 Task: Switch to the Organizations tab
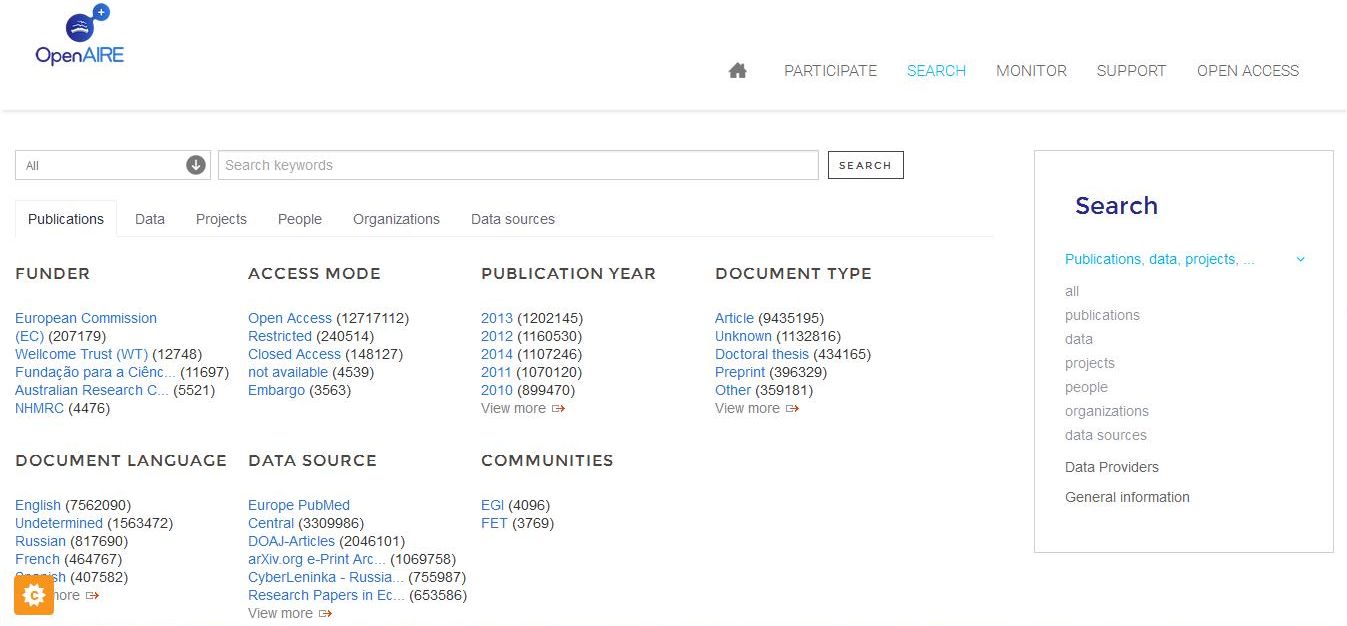396,219
